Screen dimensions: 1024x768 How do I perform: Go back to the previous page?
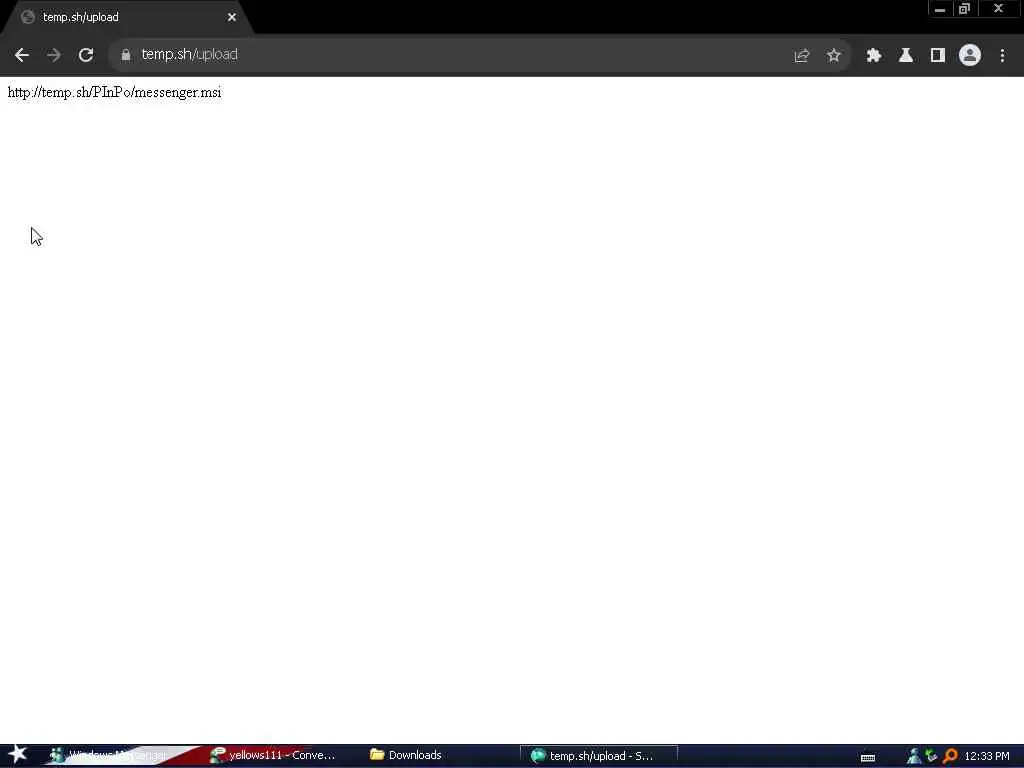click(22, 56)
